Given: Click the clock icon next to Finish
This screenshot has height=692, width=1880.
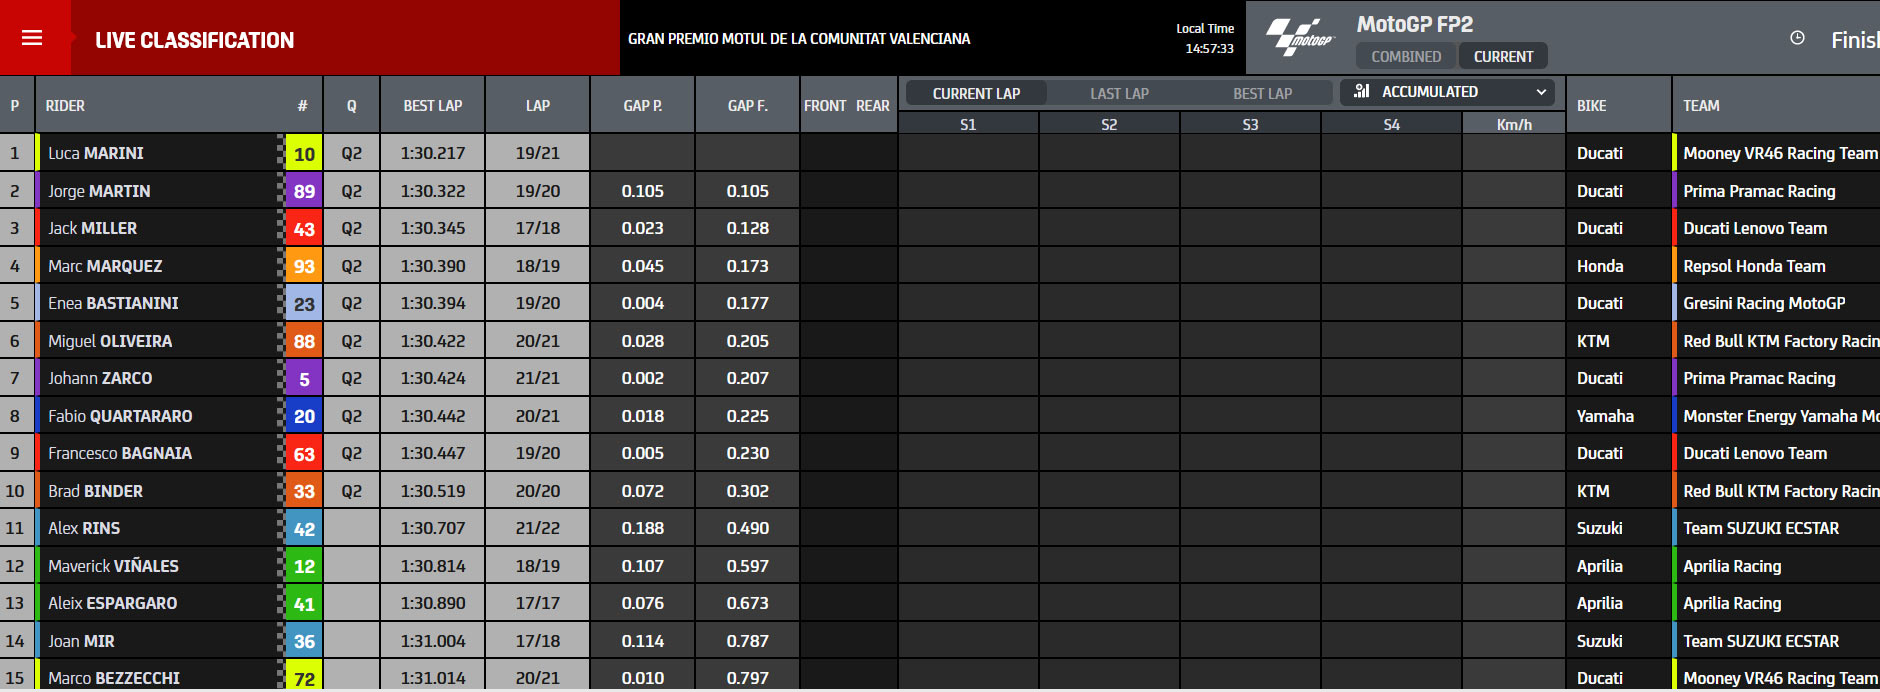Looking at the screenshot, I should (x=1797, y=38).
